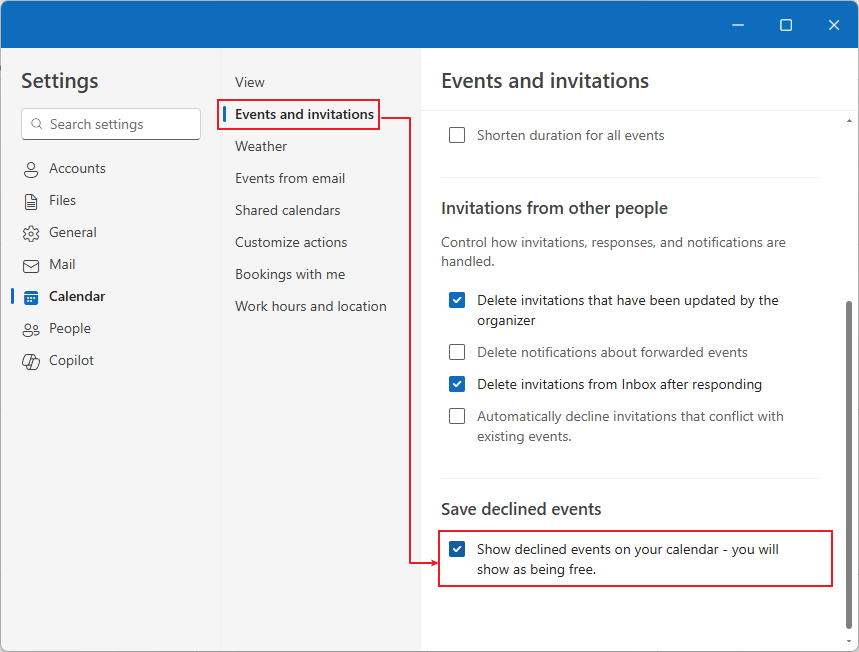Click the Copilot icon
859x652 pixels.
(31, 361)
